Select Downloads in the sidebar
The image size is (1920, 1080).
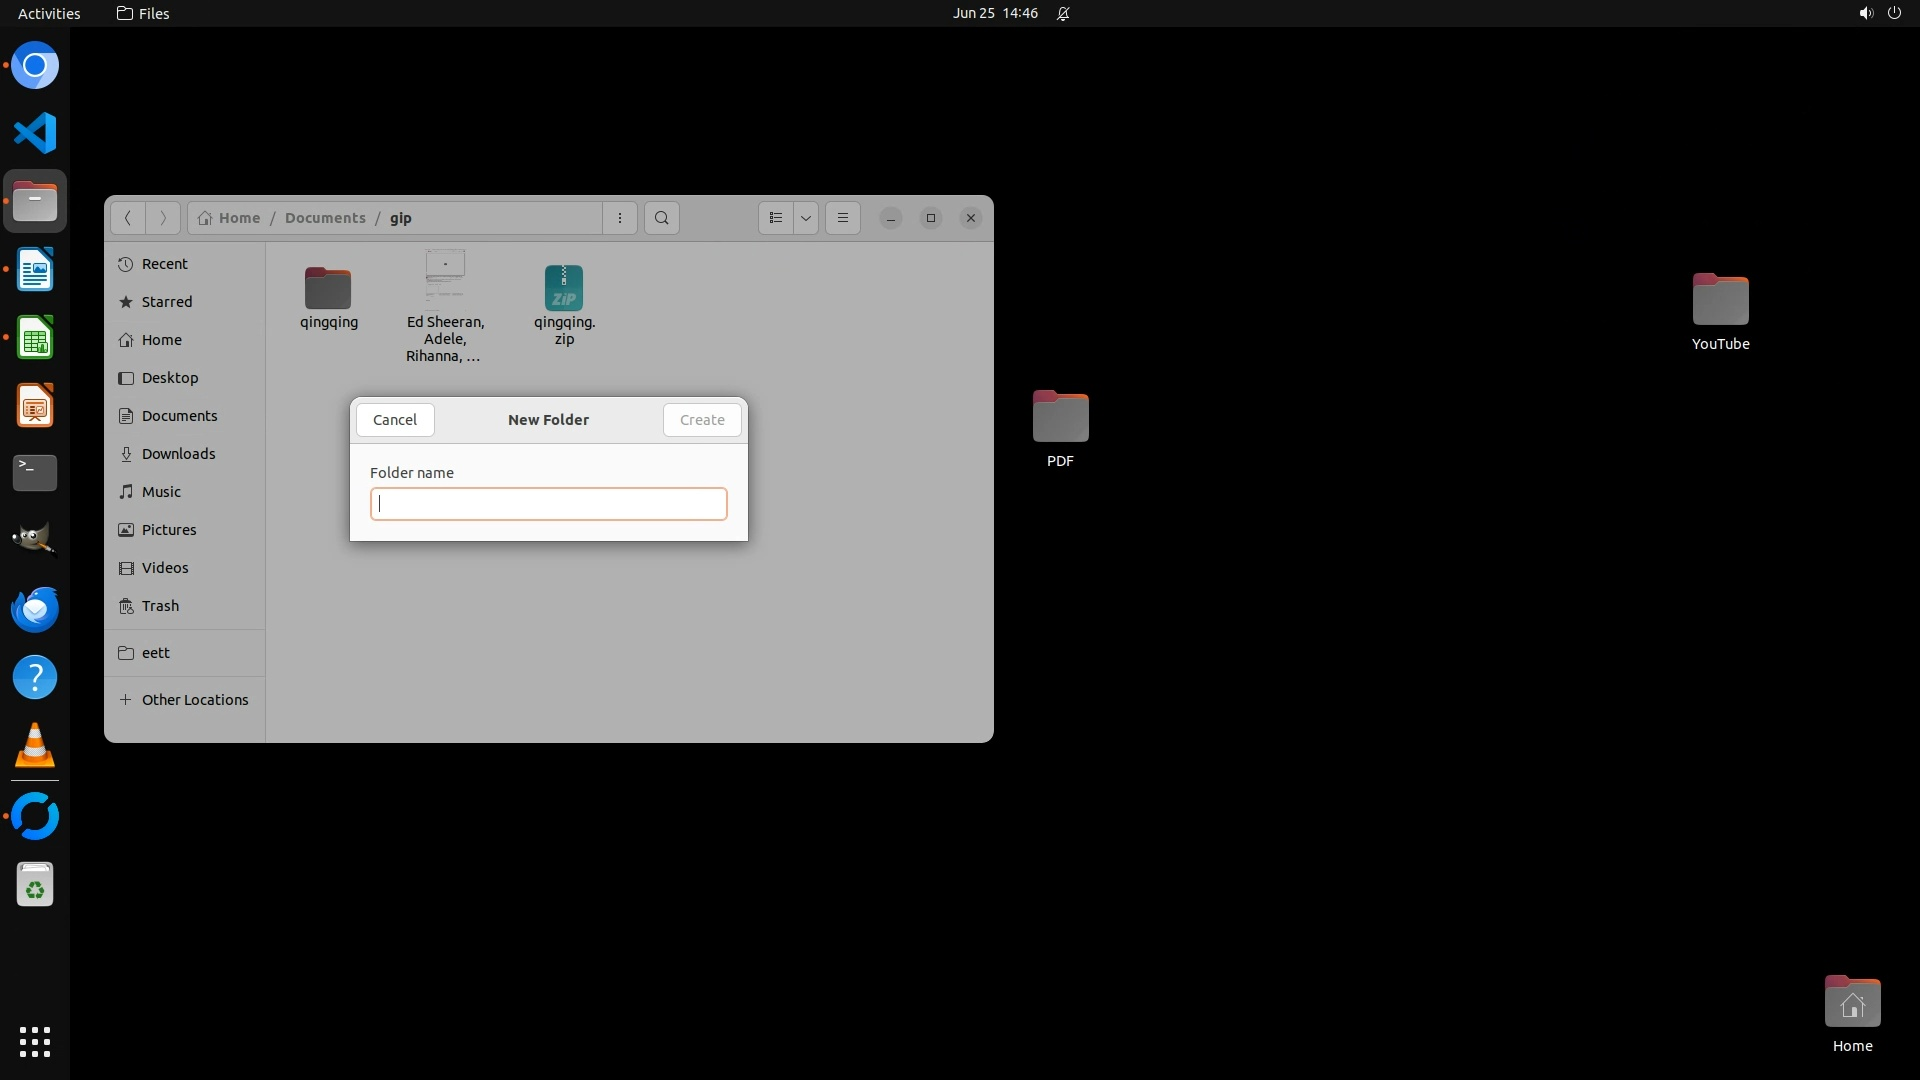pos(178,454)
